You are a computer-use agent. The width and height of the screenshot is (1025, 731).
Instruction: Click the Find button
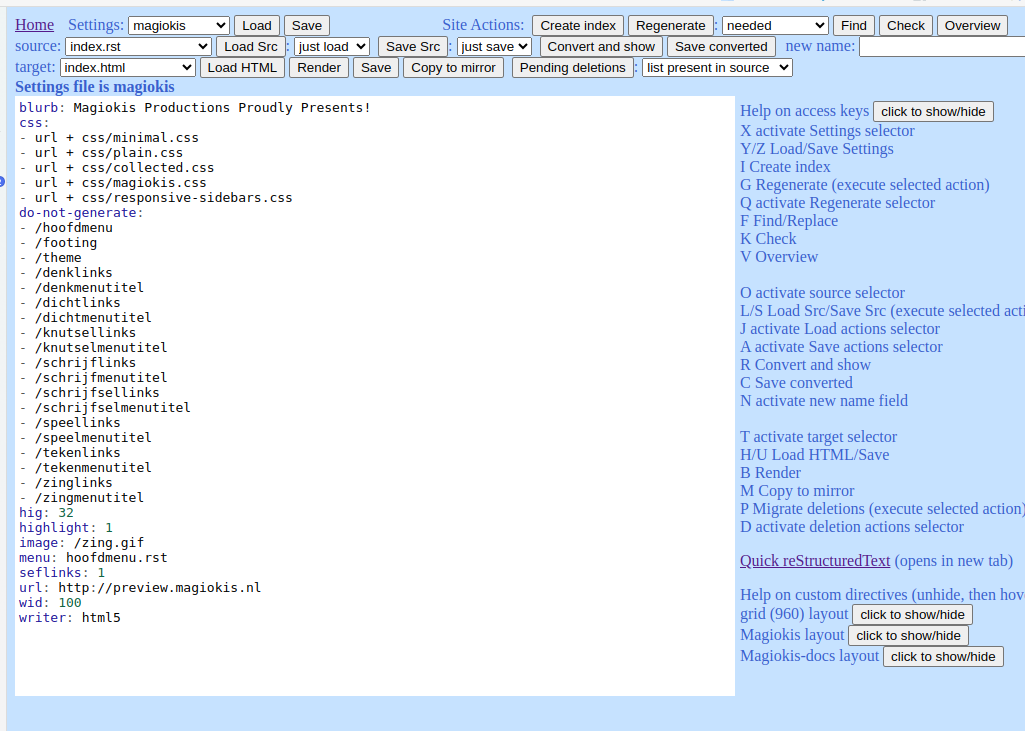(854, 26)
